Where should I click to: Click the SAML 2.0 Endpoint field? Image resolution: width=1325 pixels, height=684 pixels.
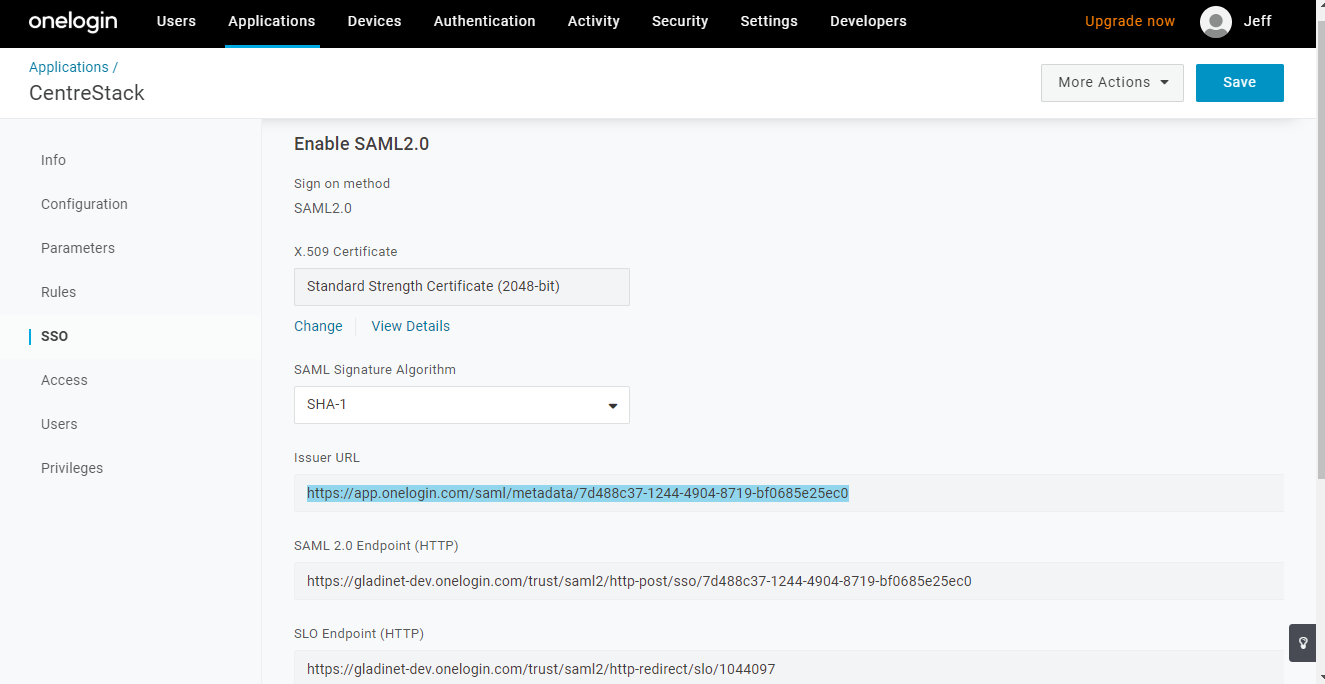tap(789, 581)
